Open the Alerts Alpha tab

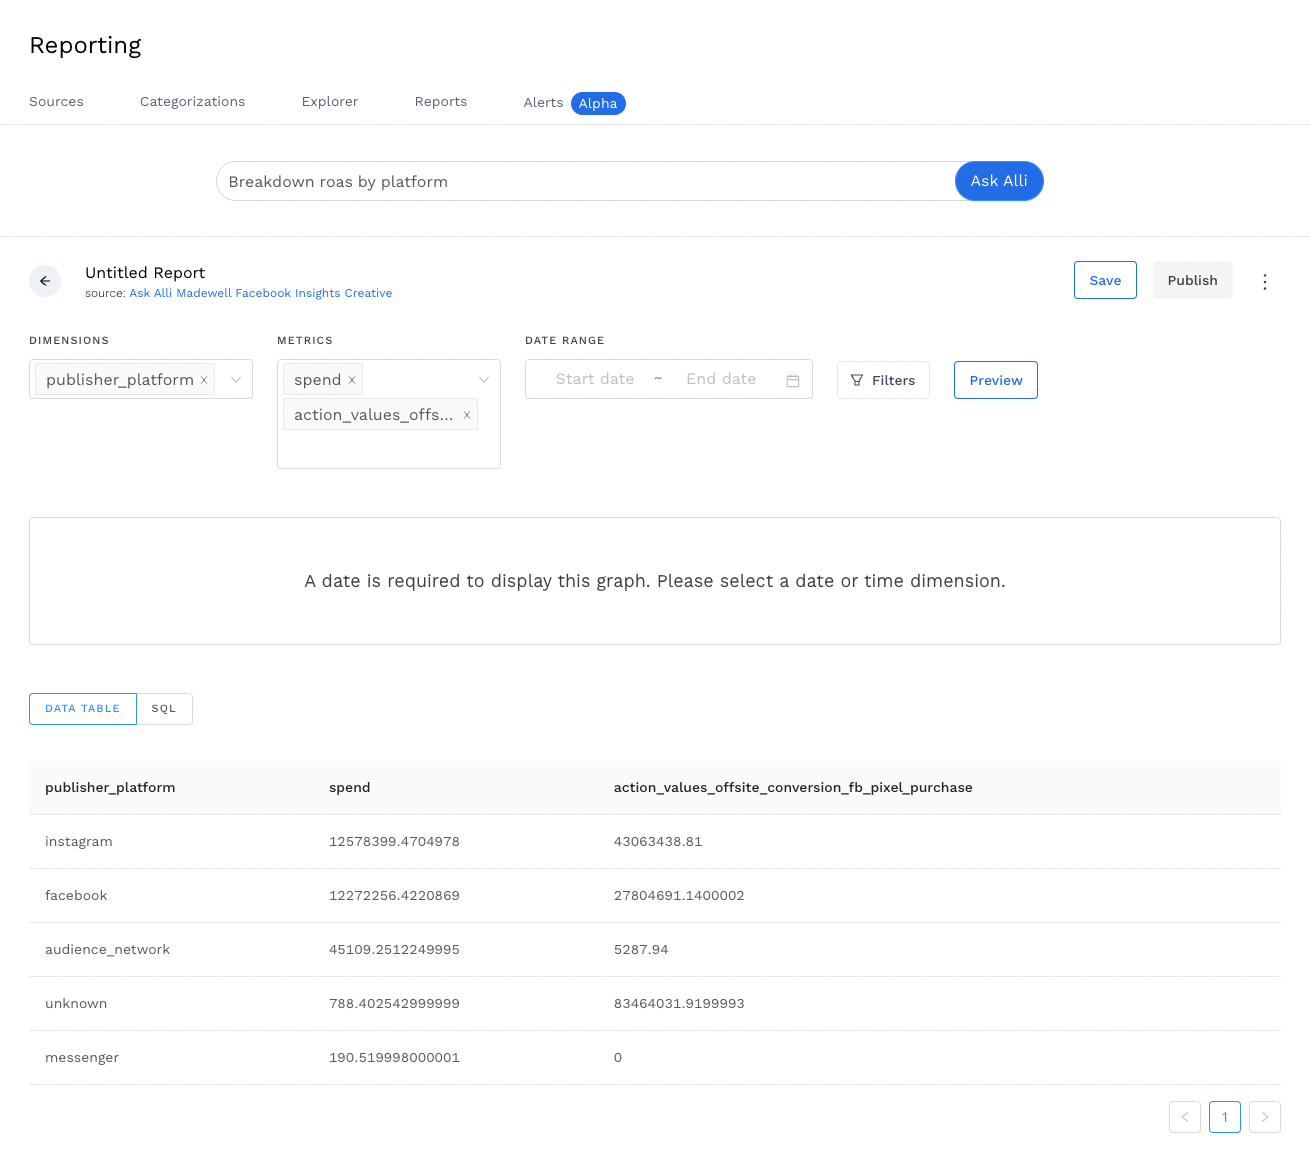[573, 103]
